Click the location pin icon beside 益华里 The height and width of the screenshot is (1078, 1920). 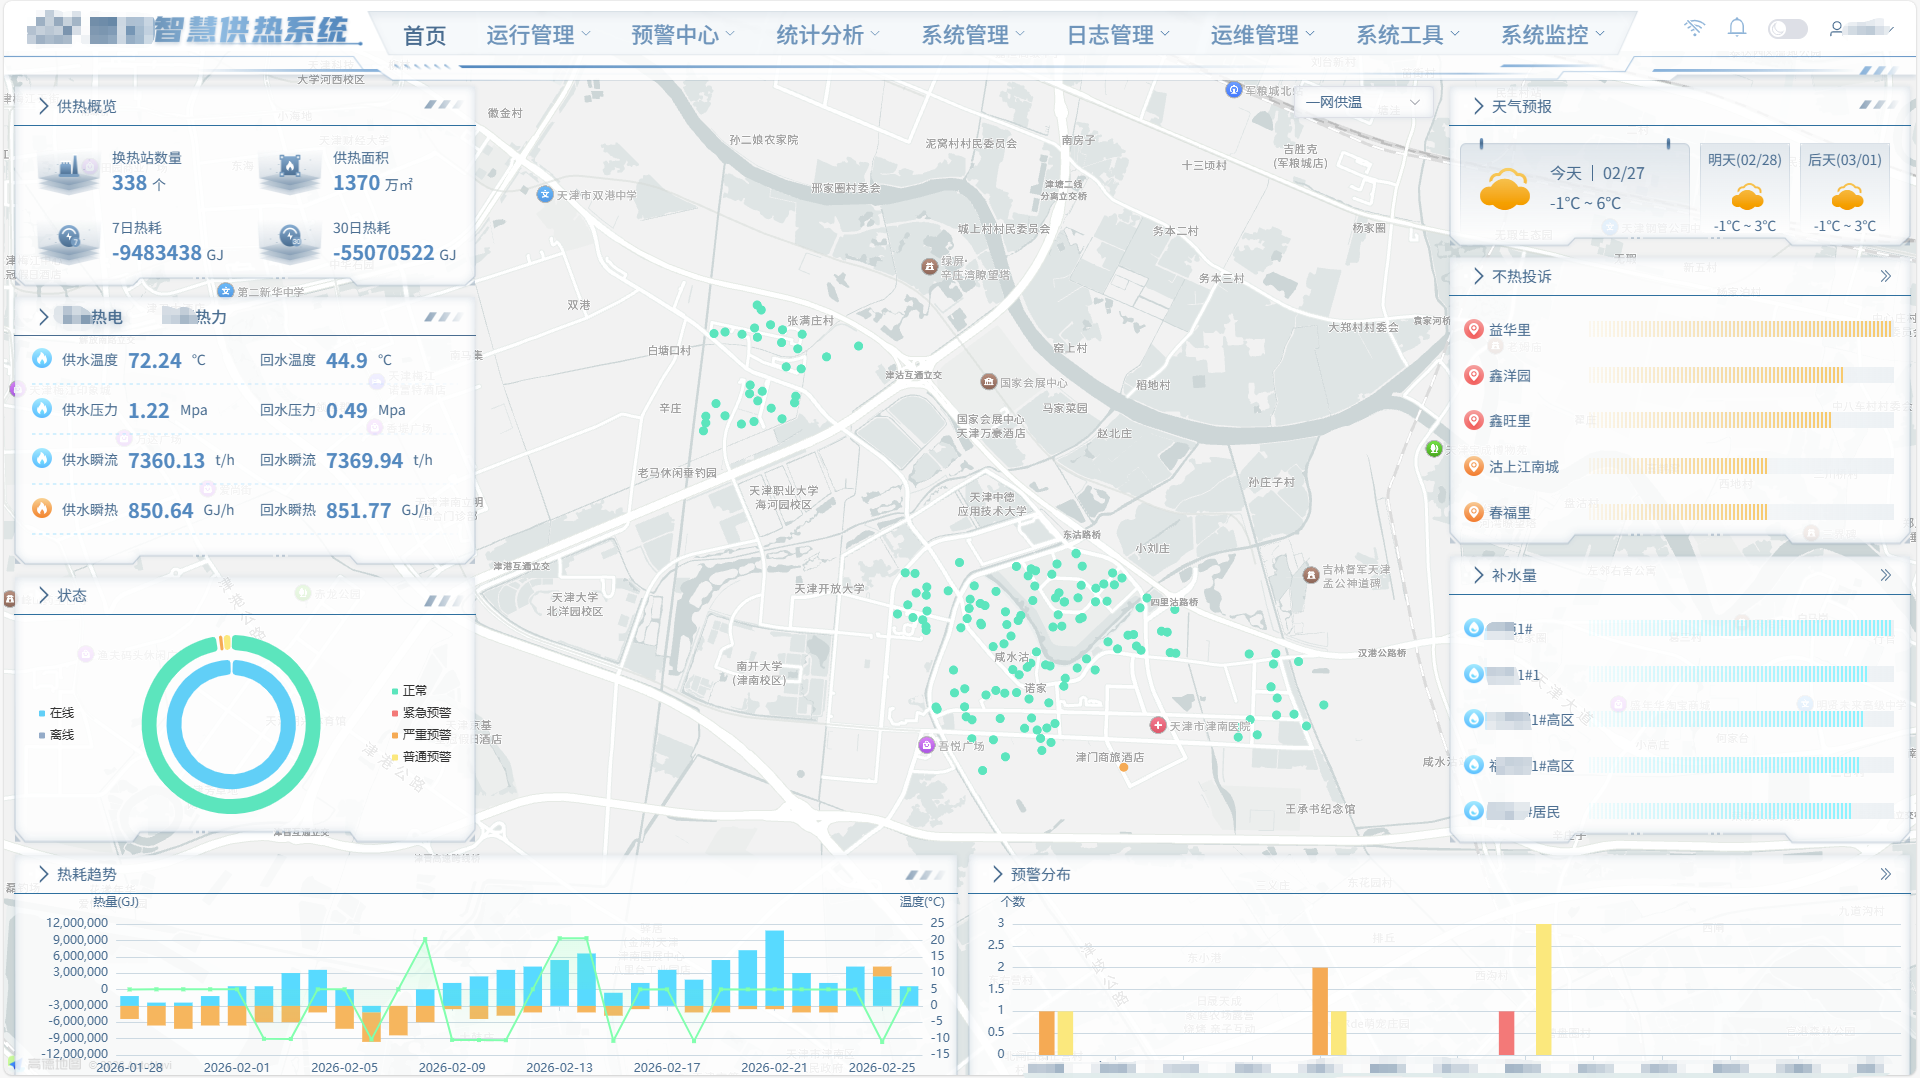click(1472, 329)
